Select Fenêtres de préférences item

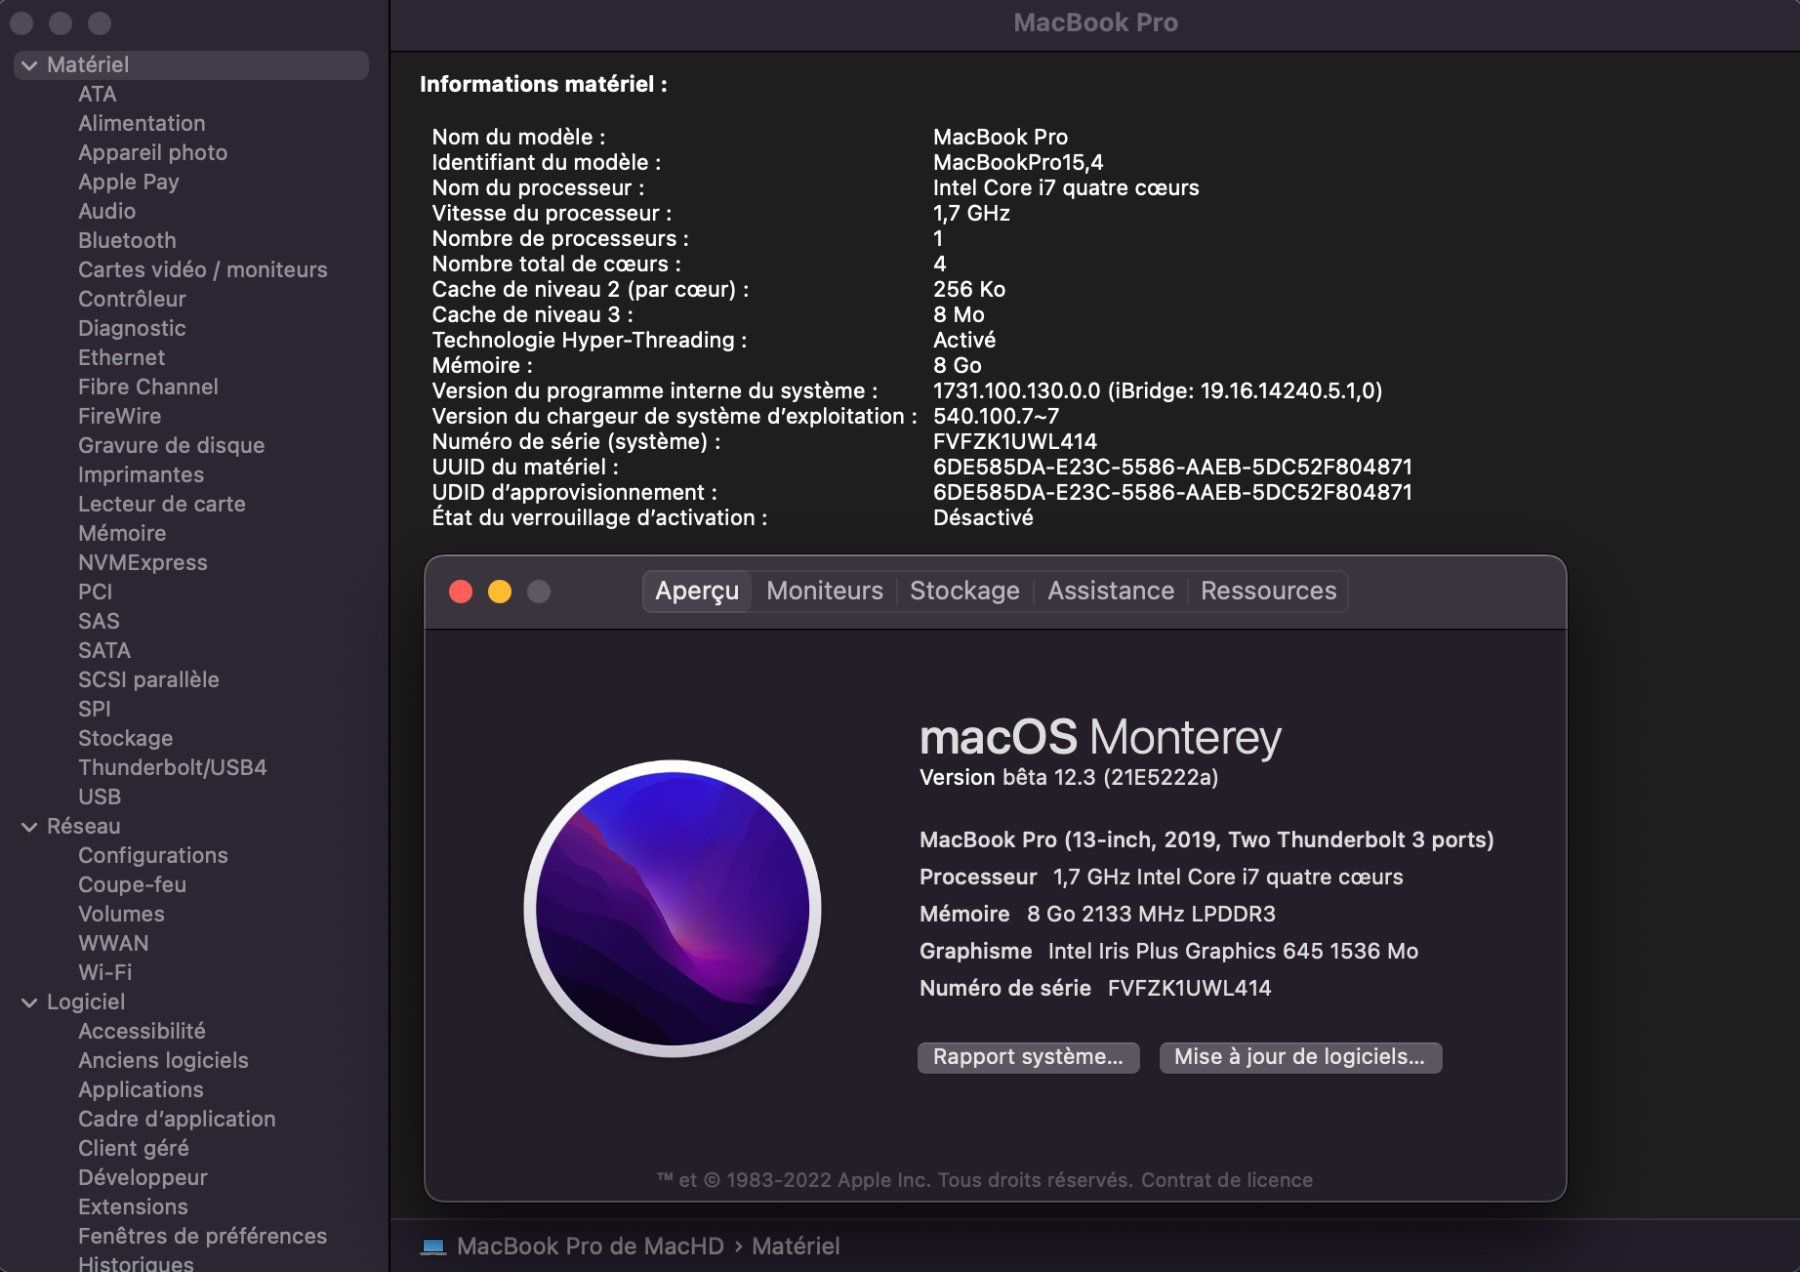tap(203, 1236)
